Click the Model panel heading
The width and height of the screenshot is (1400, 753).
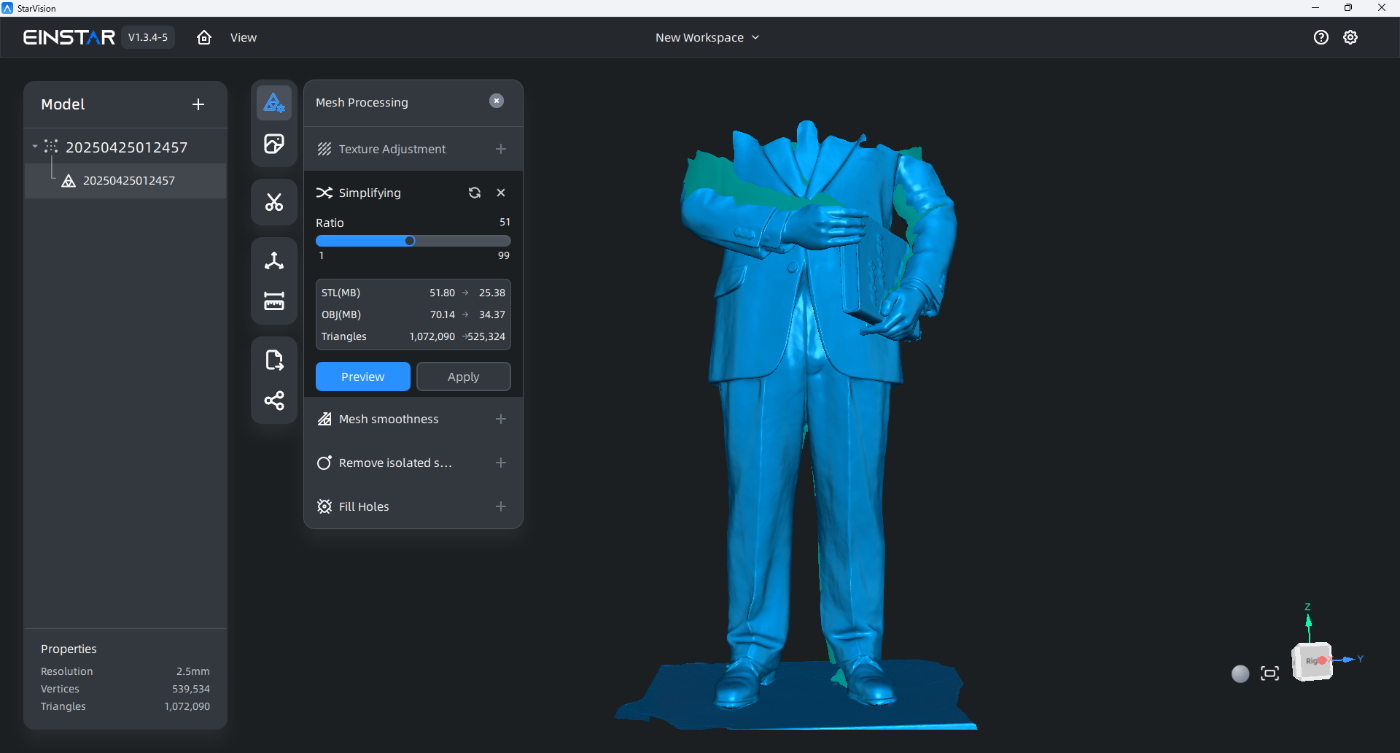click(x=63, y=104)
